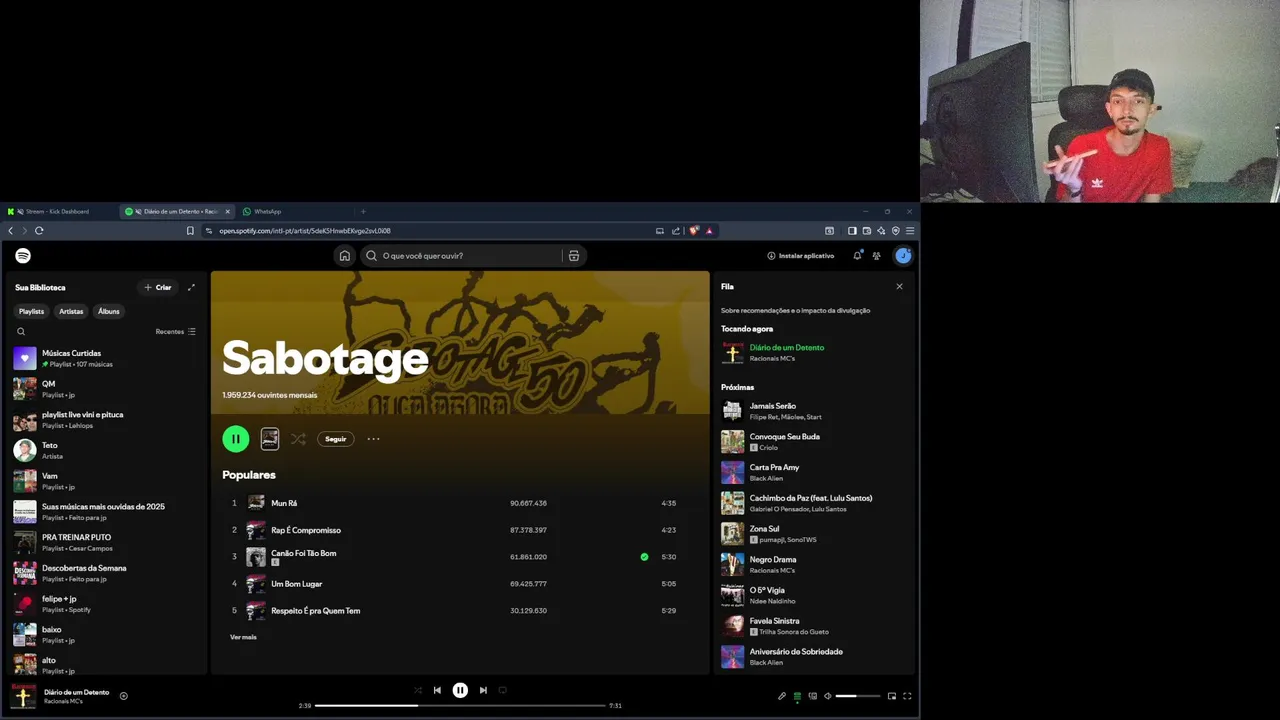The image size is (1280, 720).
Task: Skip to the next track
Action: 483,690
